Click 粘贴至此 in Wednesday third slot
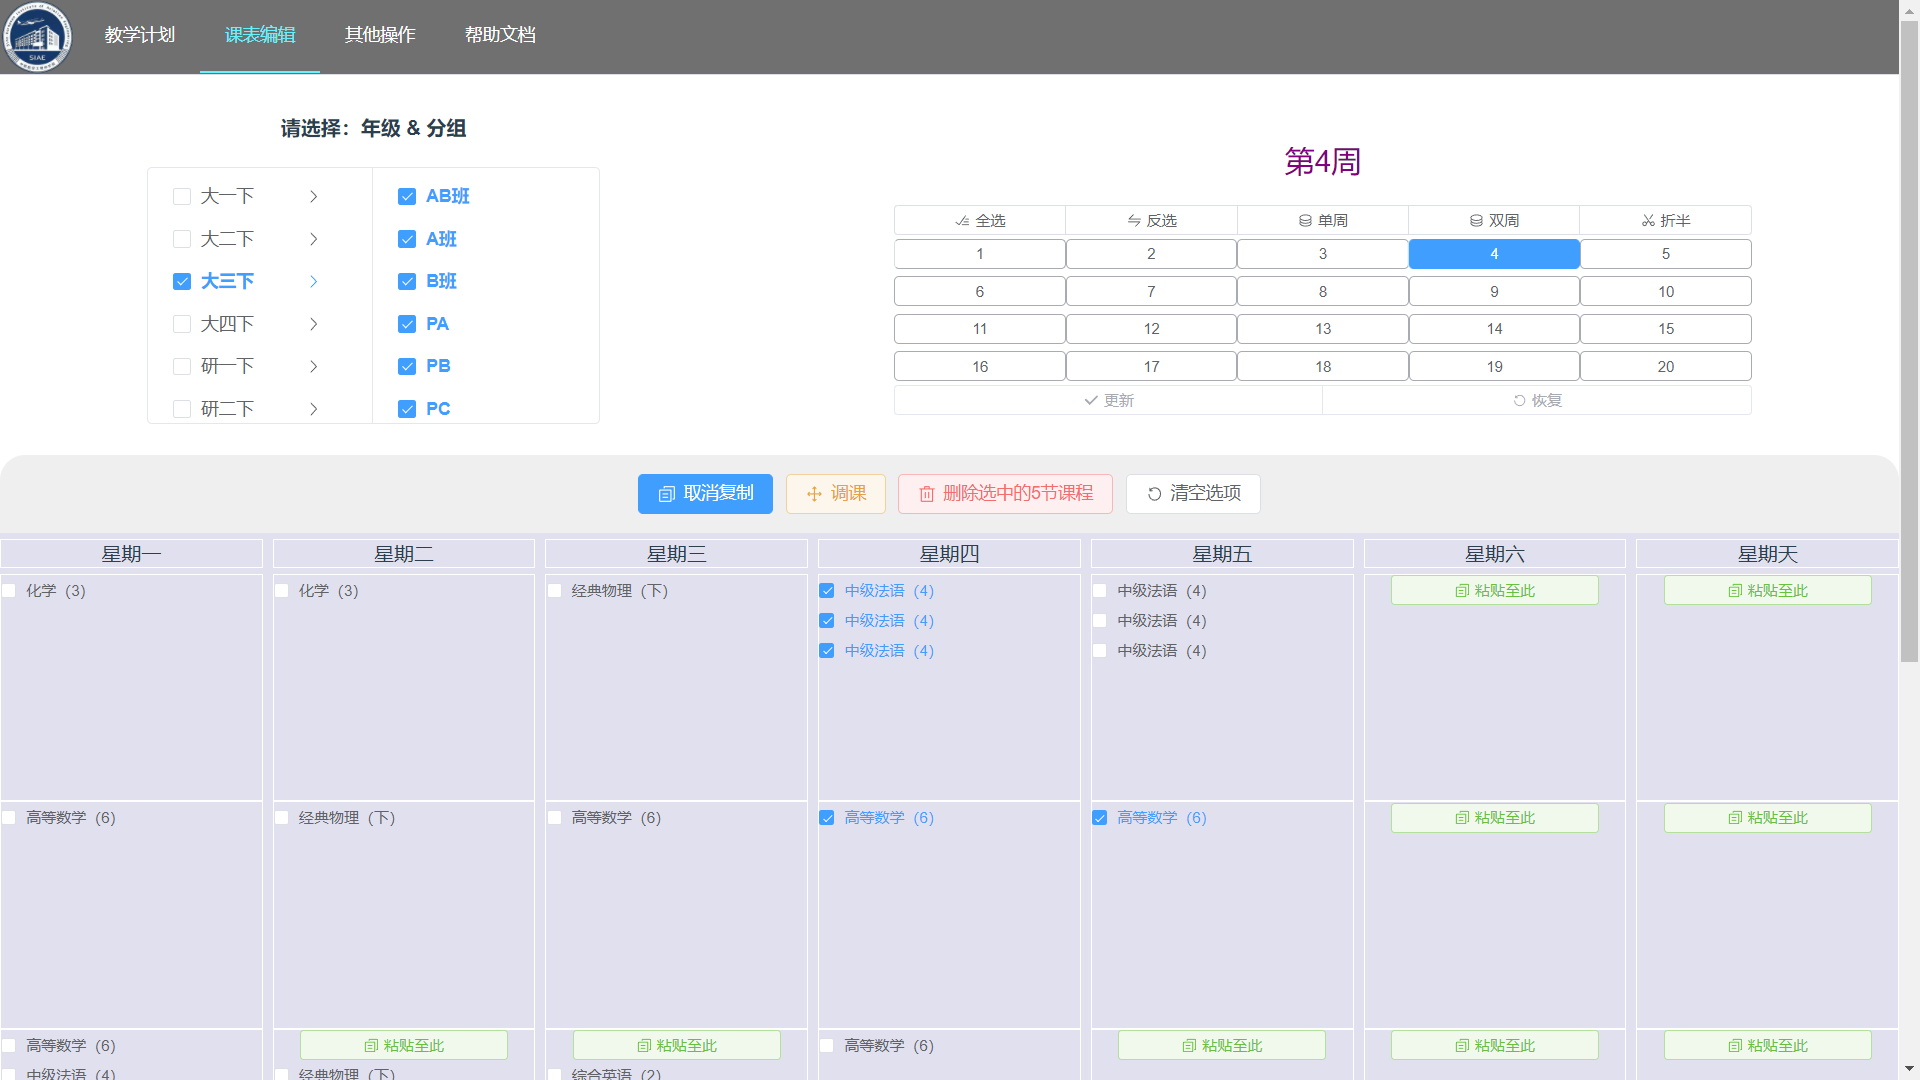Screen dimensions: 1920x1080 click(x=677, y=1046)
